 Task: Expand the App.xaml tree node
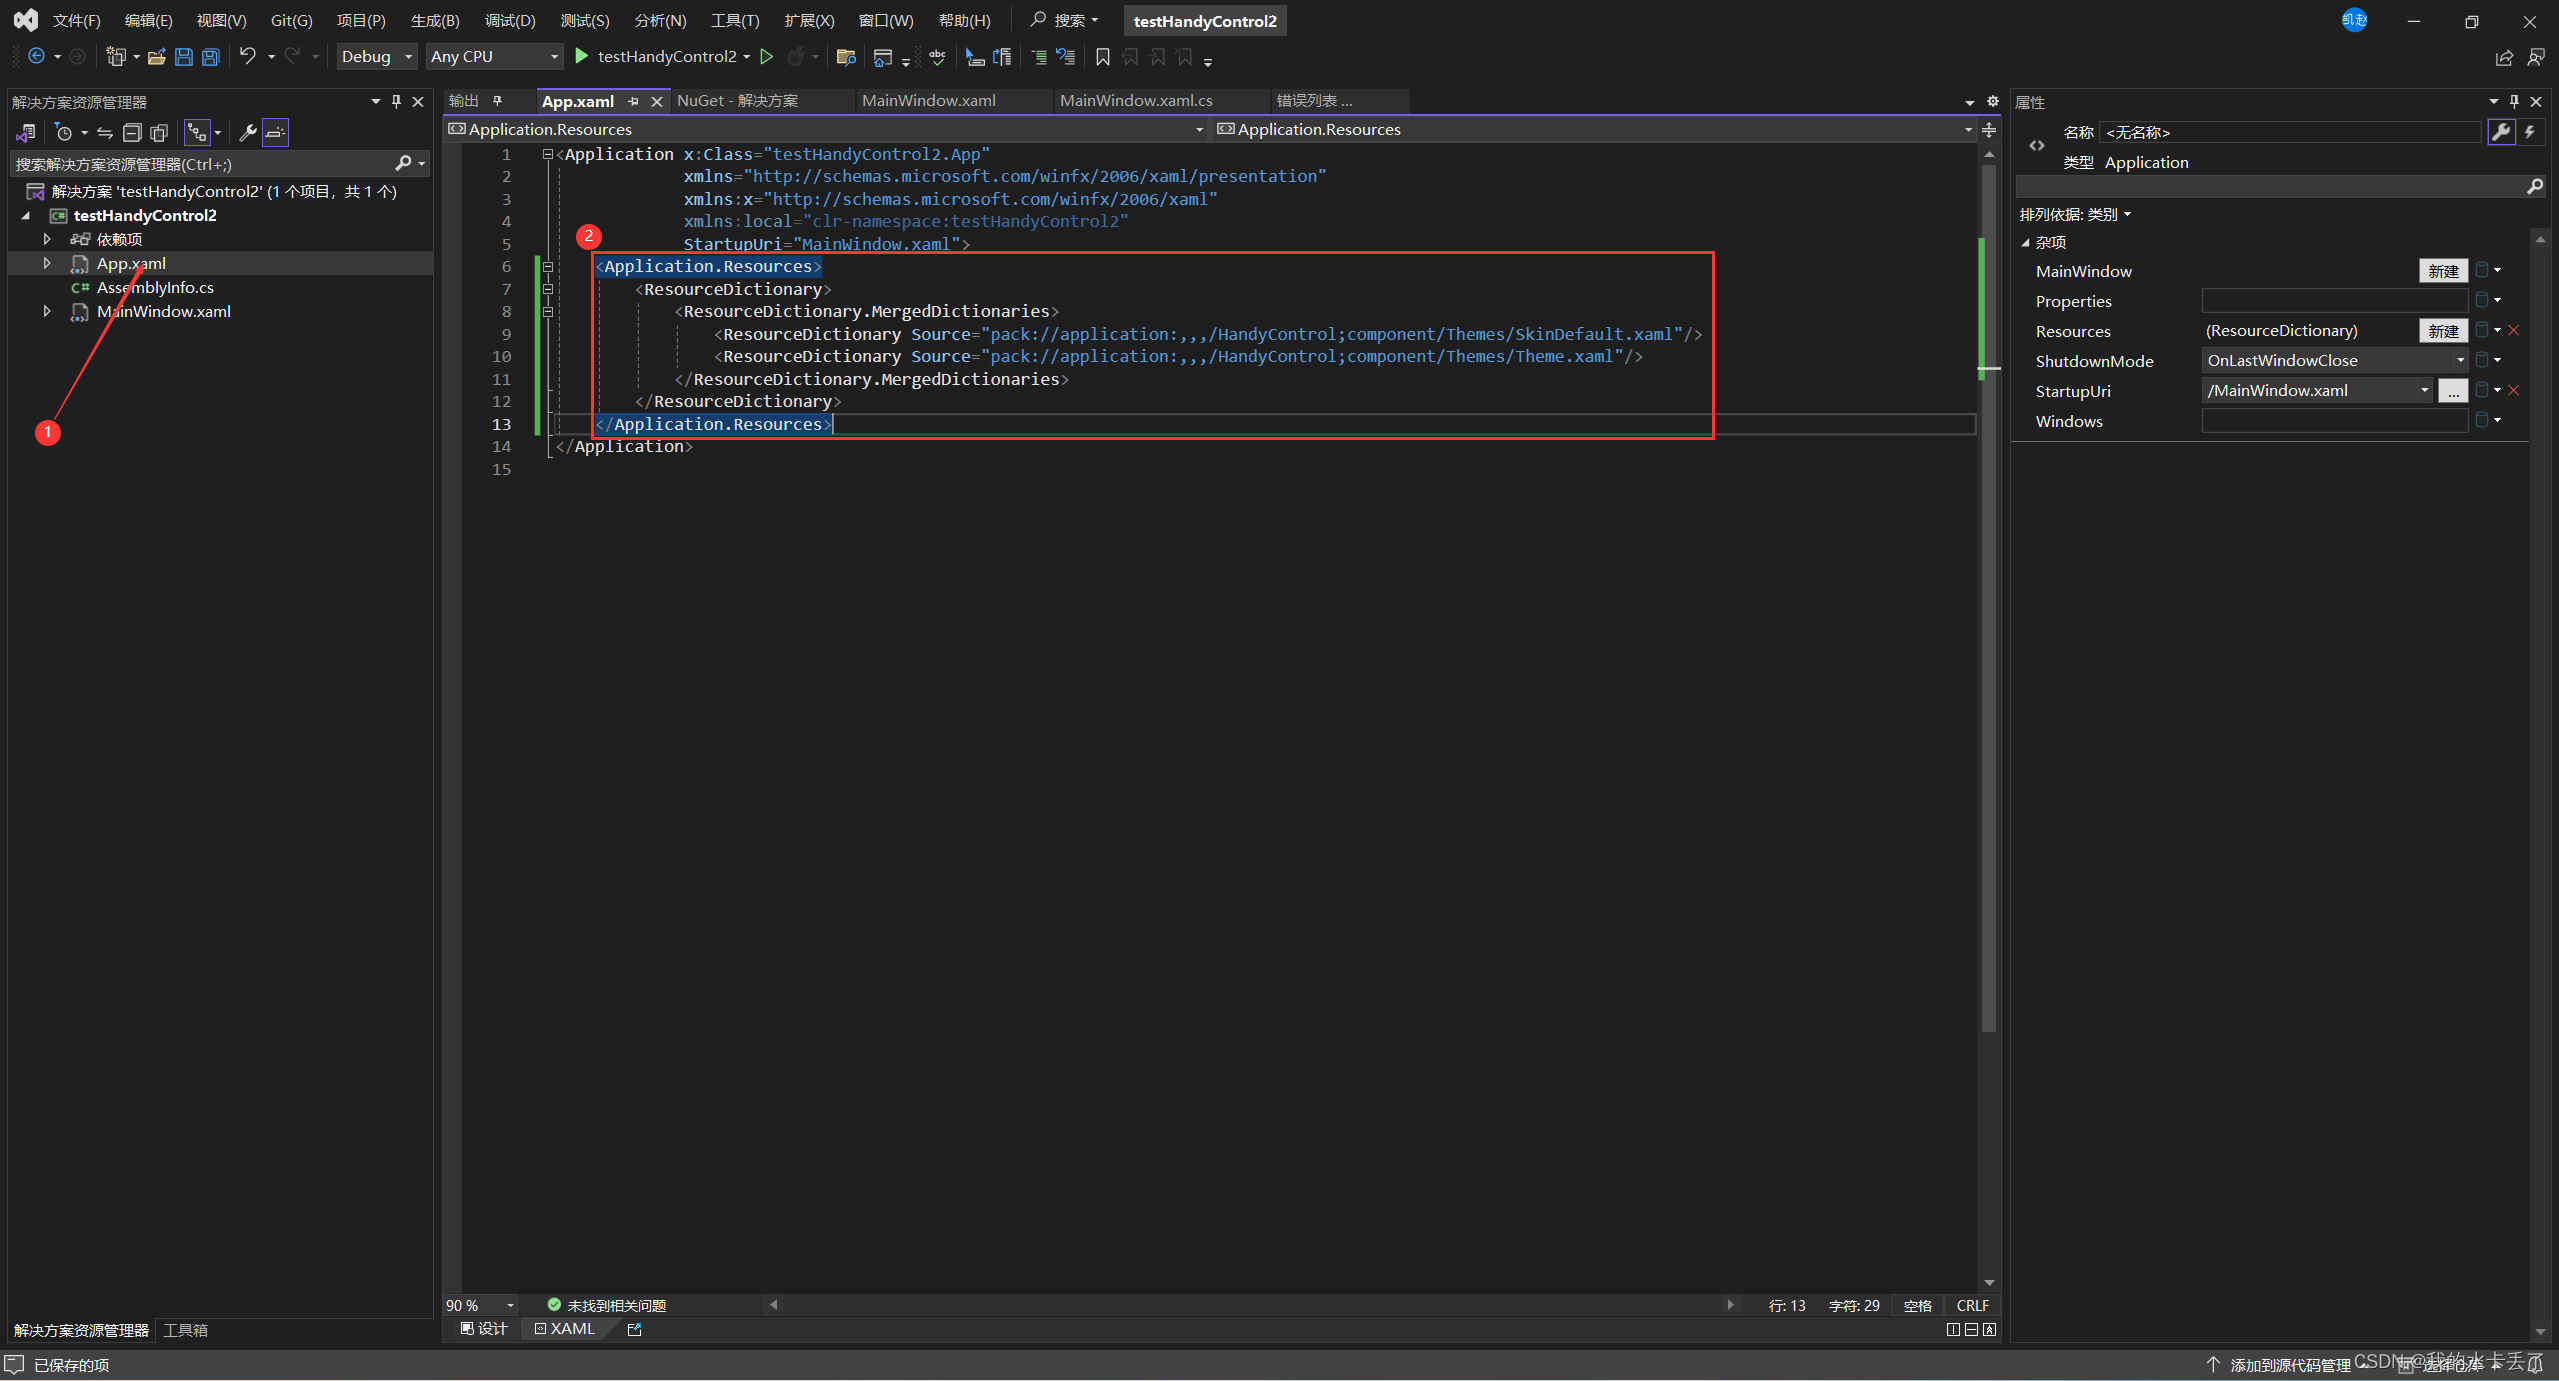47,263
